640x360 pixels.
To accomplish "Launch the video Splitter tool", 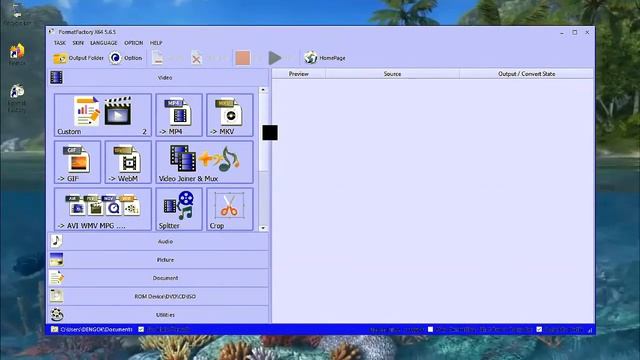I will tap(179, 209).
